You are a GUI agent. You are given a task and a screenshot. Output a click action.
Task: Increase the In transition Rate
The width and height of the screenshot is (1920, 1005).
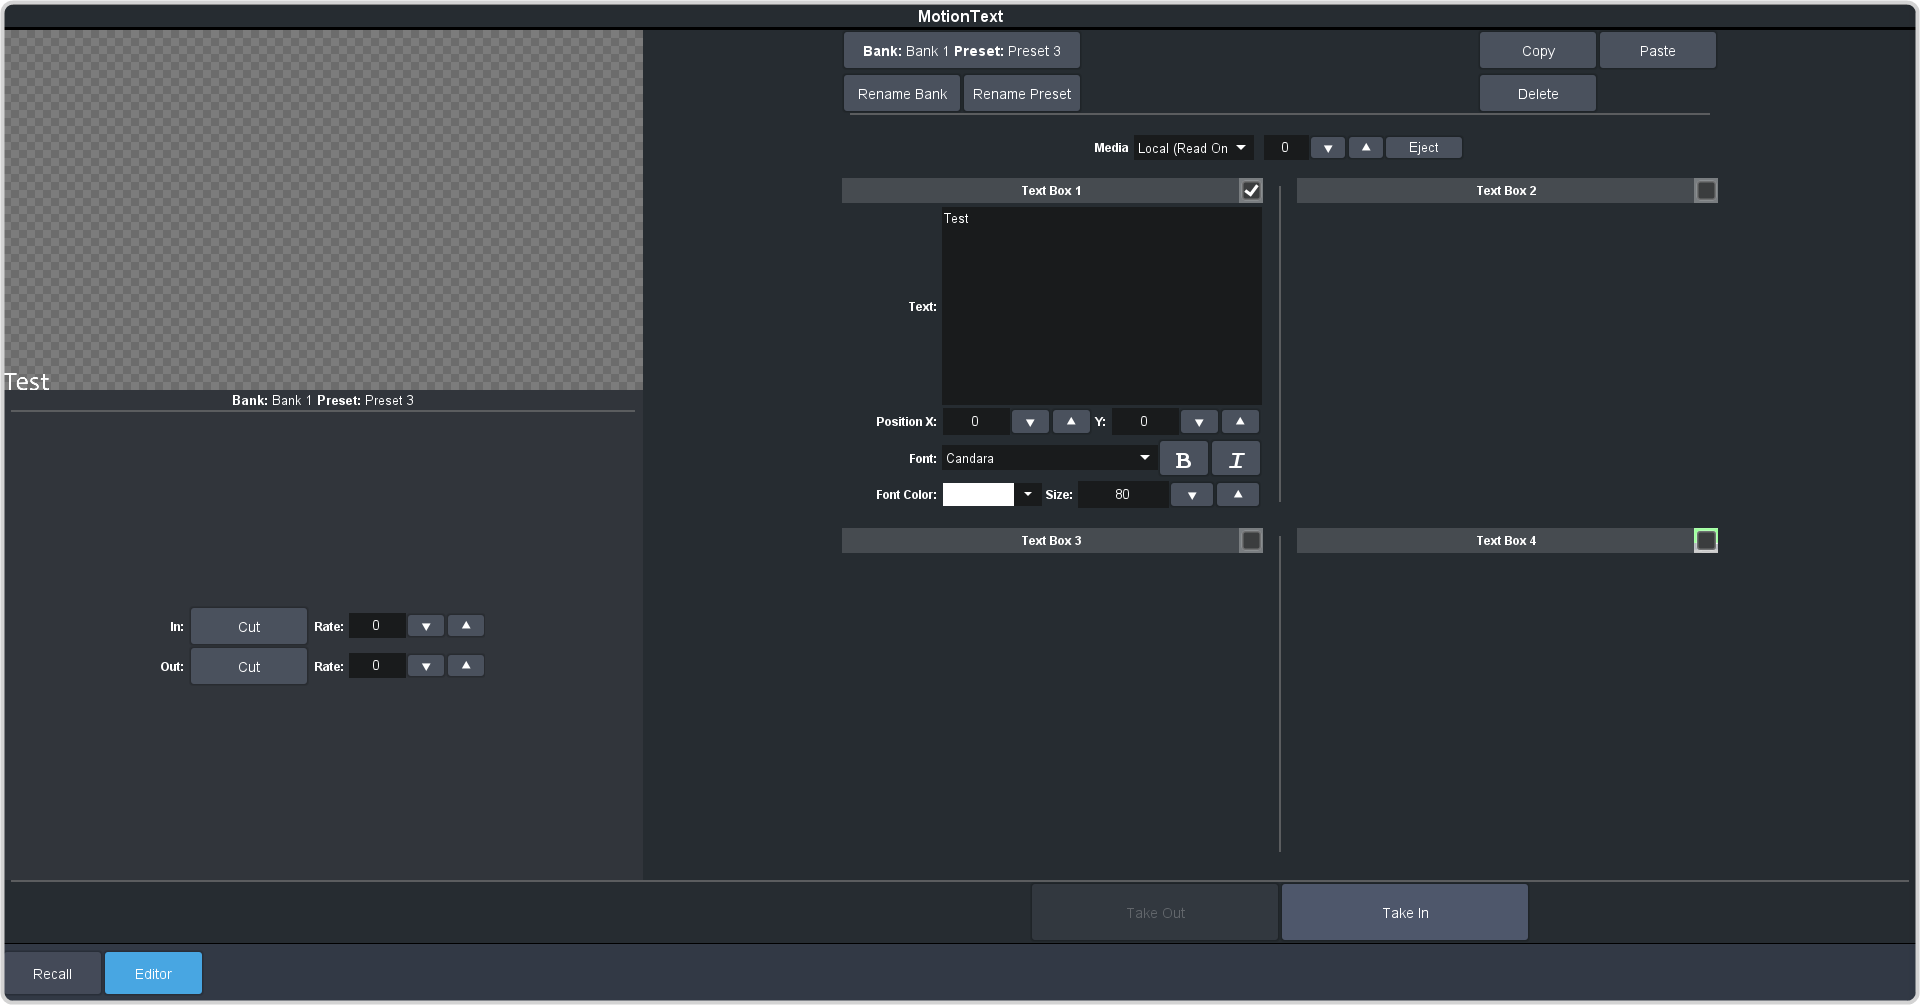point(466,626)
